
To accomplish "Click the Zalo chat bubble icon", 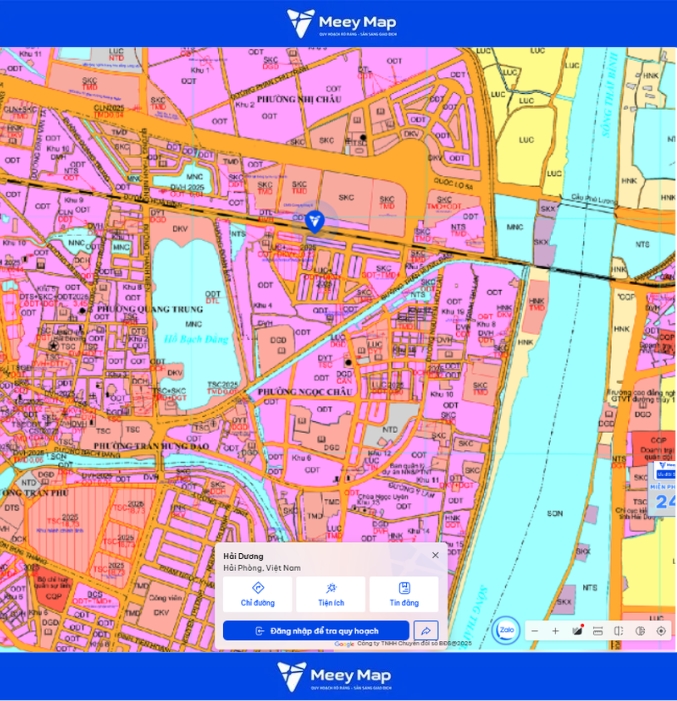I will [x=506, y=630].
